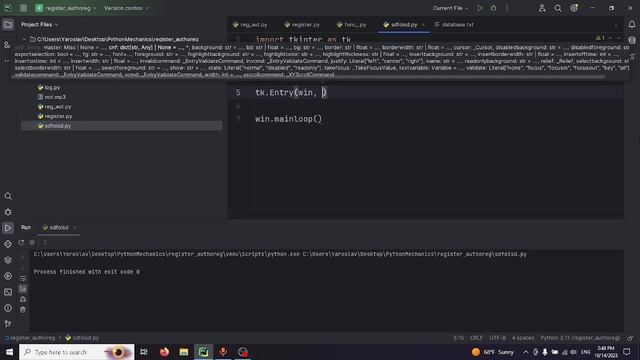Rerun sdfoisd from Run panel toolbar
This screenshot has width=640, height=360.
(x=21, y=242)
